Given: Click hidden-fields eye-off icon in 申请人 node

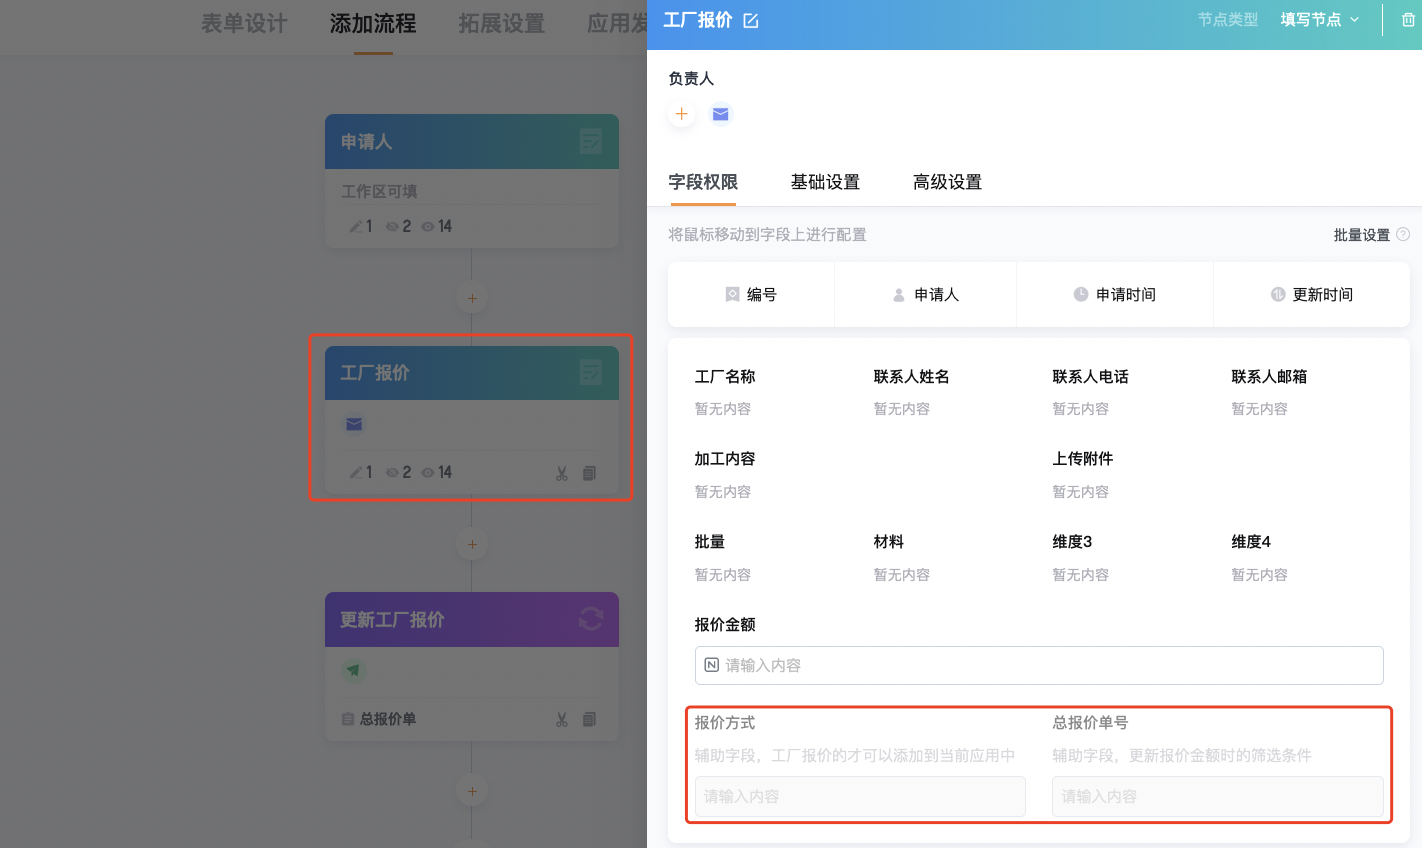Looking at the screenshot, I should coord(392,227).
